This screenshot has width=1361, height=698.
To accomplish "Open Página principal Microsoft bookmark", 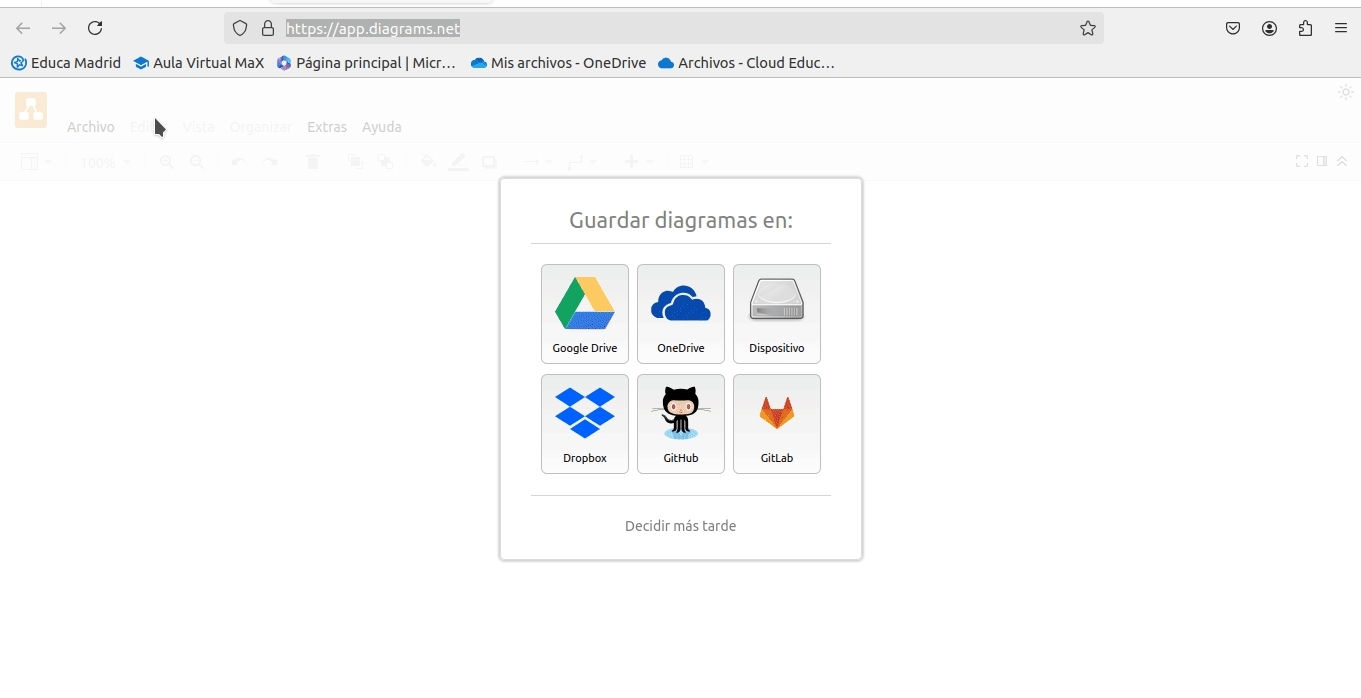I will (366, 63).
